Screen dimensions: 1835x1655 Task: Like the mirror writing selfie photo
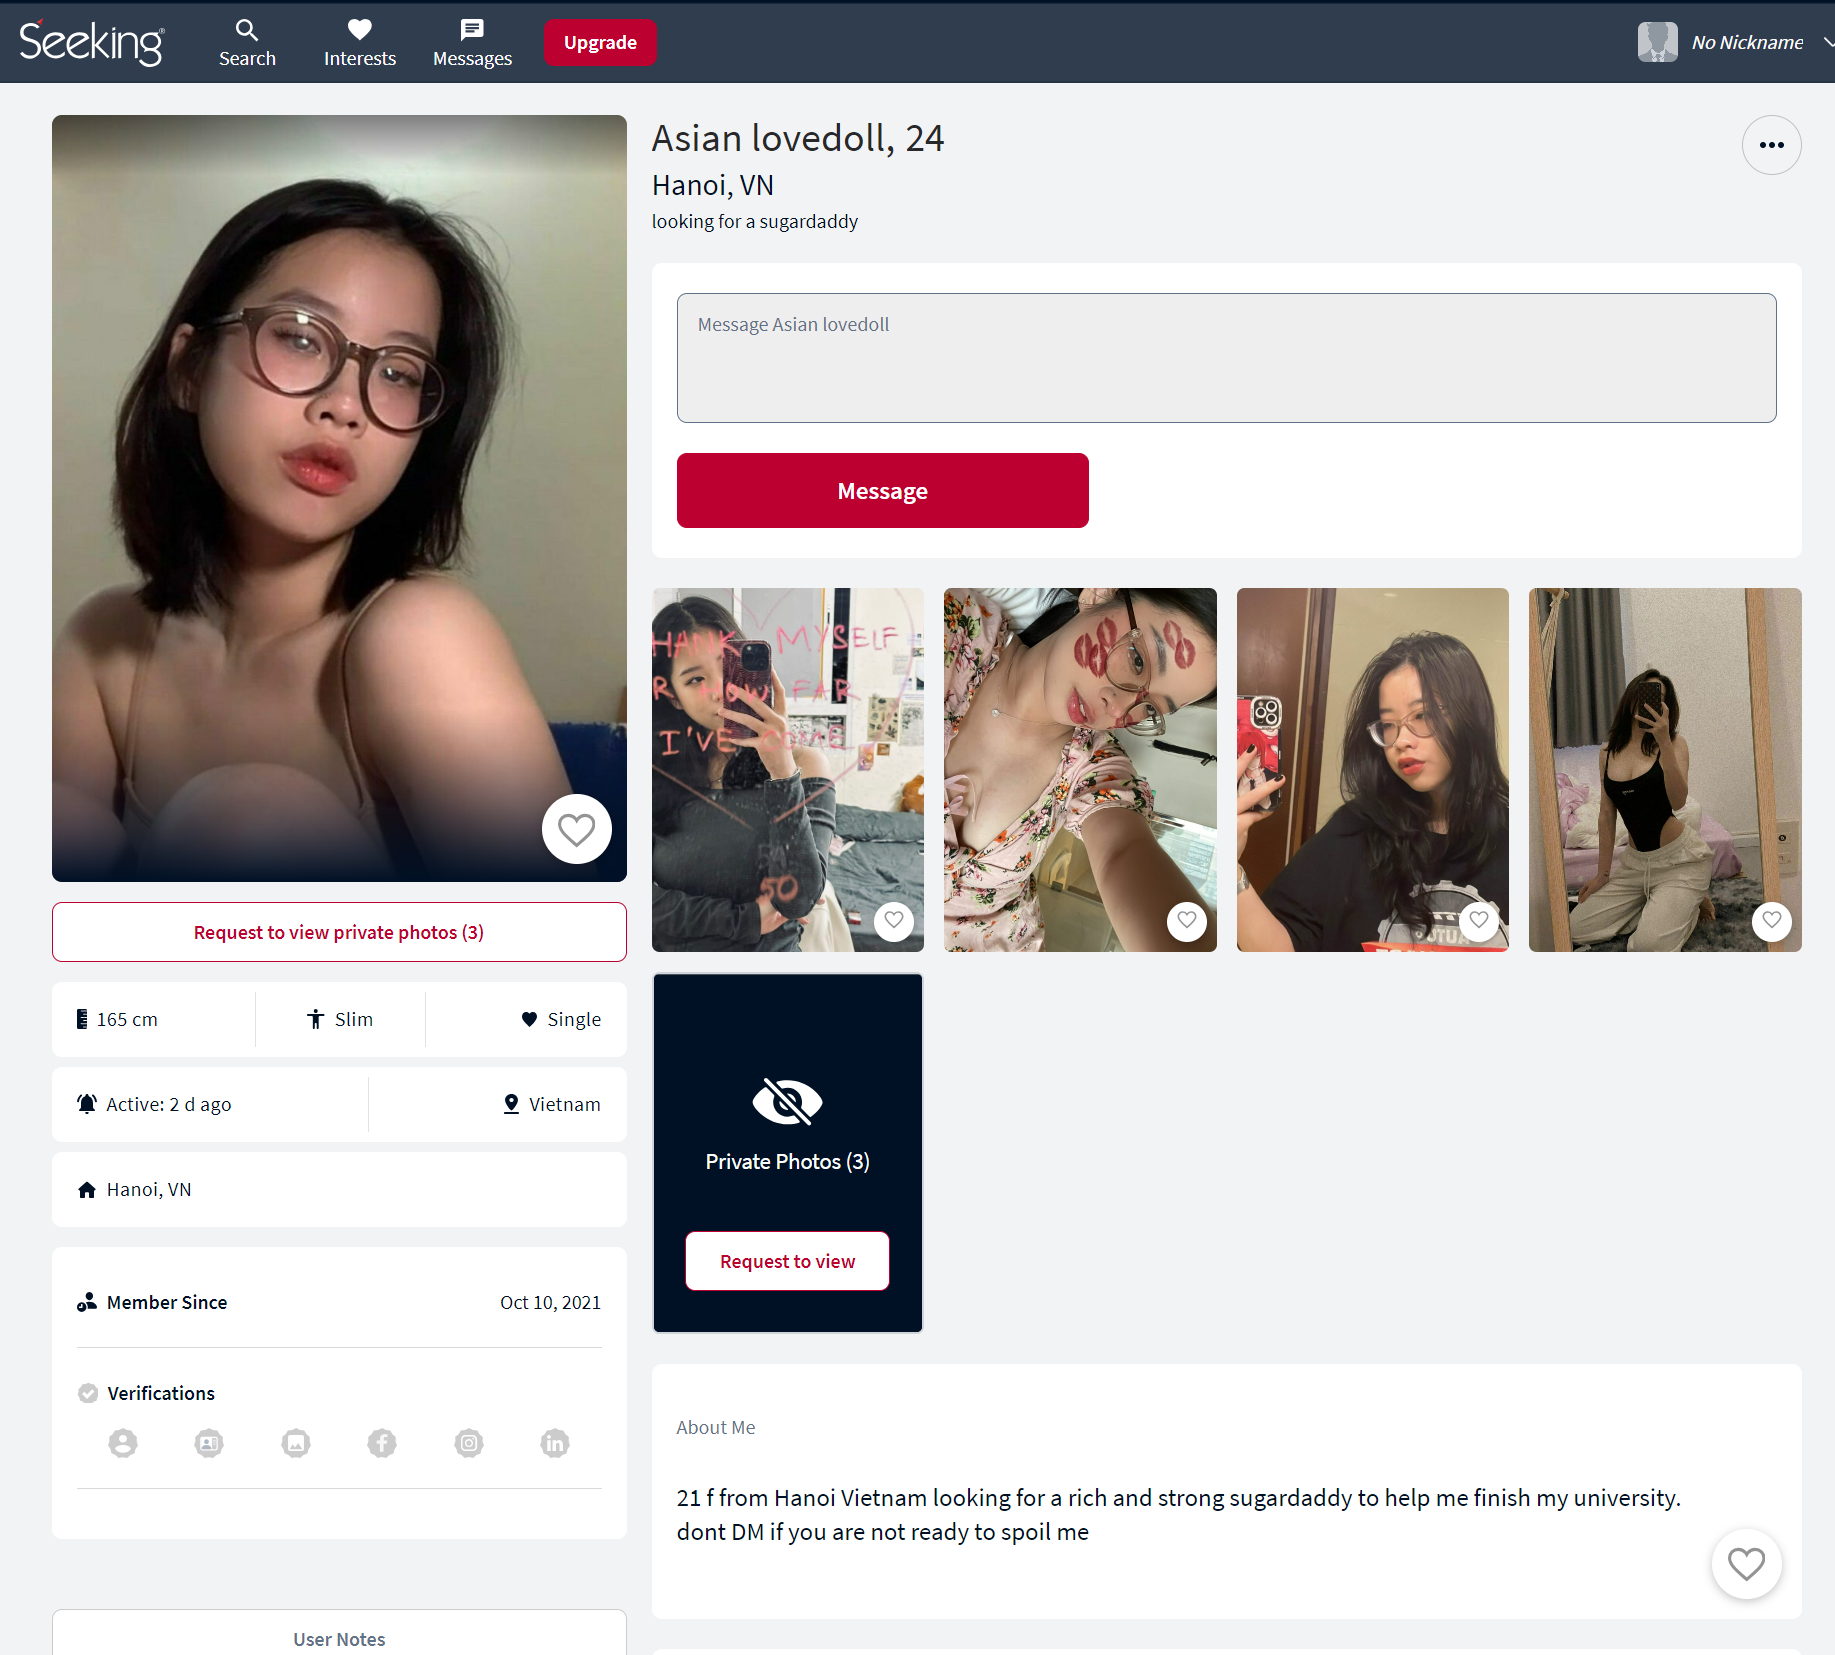click(893, 920)
